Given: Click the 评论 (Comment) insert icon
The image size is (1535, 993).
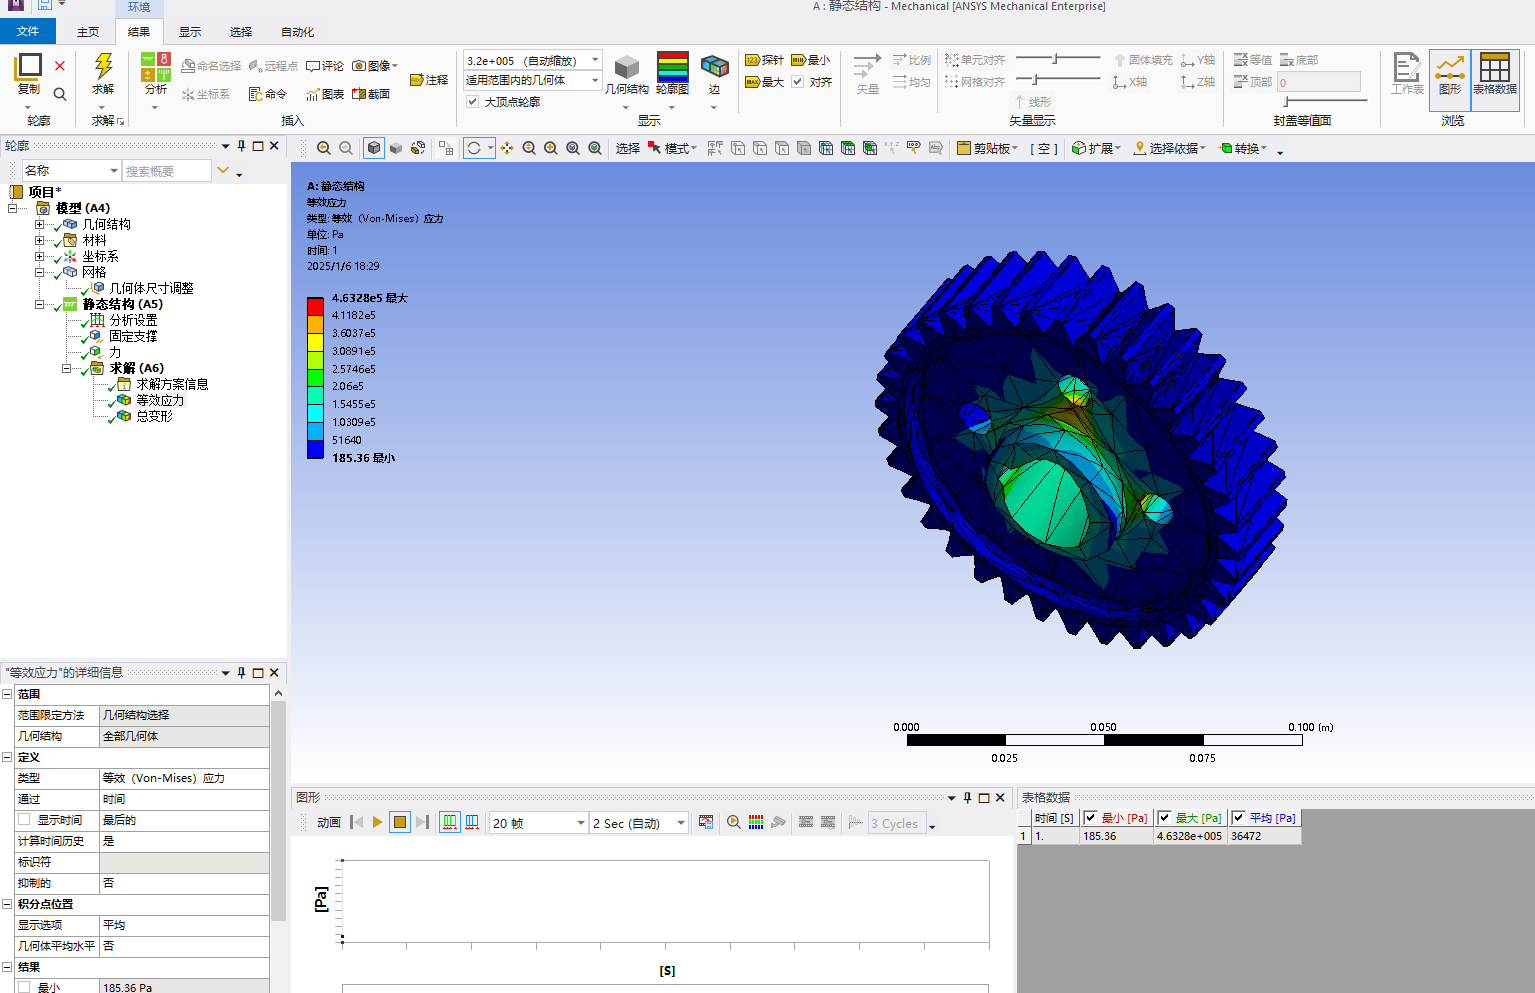Looking at the screenshot, I should (325, 66).
